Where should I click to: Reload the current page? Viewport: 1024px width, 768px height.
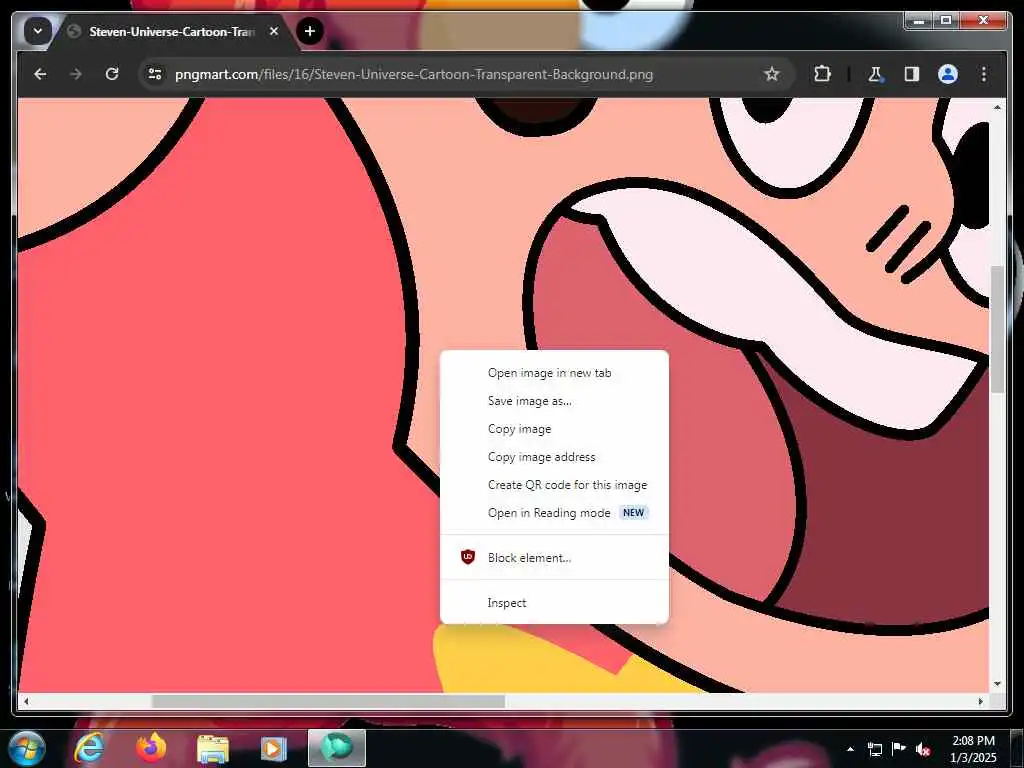tap(112, 74)
